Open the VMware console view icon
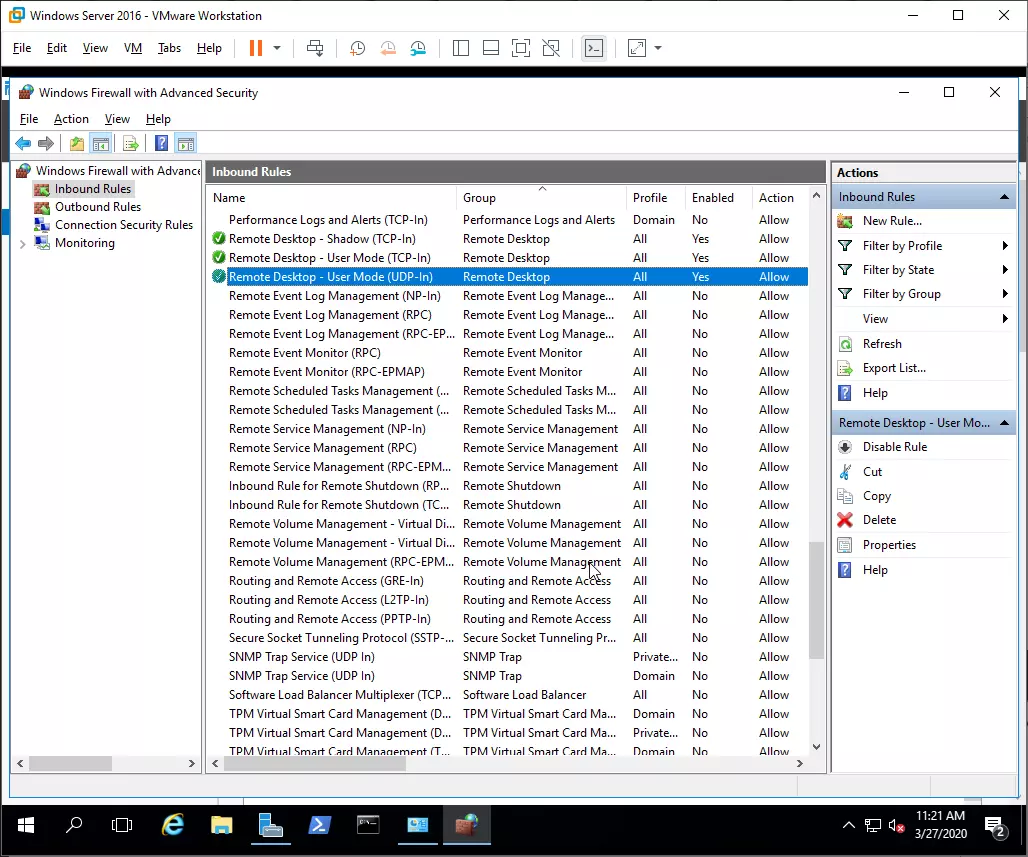The image size is (1028, 857). [x=594, y=48]
